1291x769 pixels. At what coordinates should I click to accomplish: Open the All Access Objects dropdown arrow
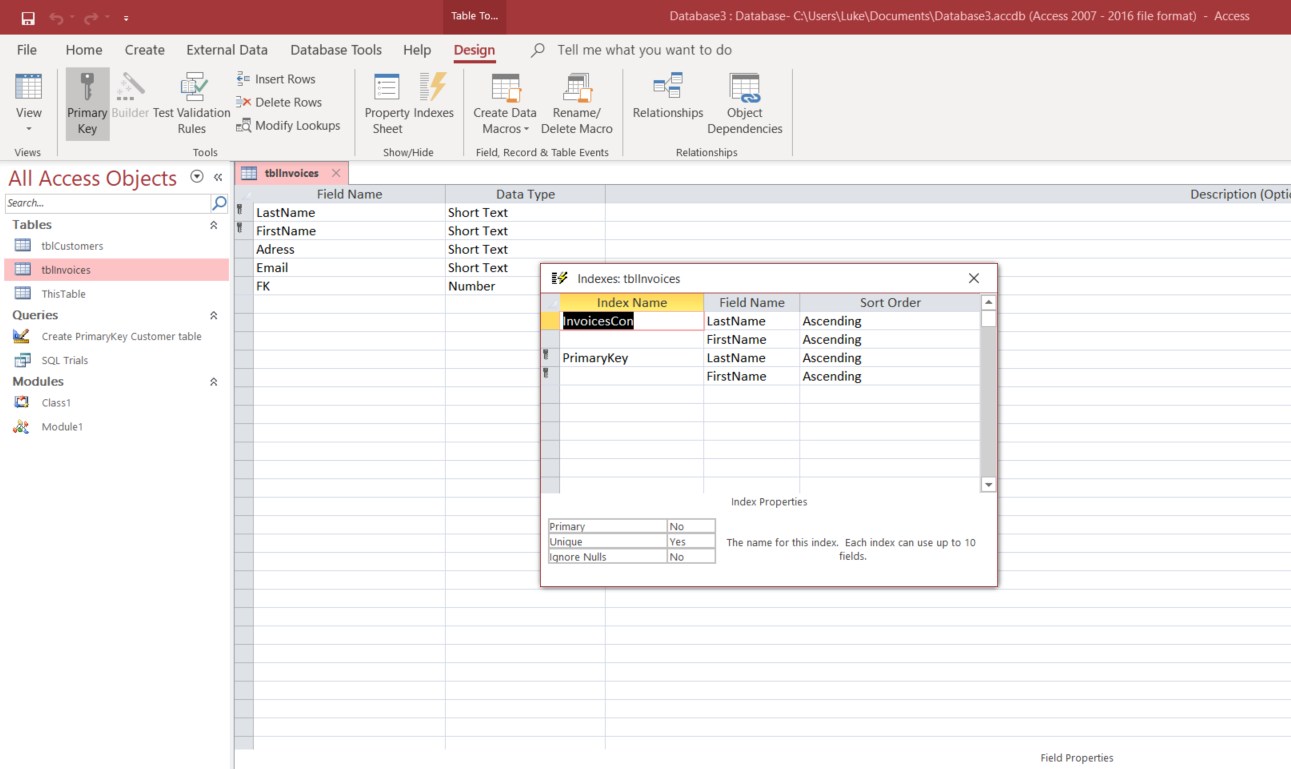[x=197, y=177]
